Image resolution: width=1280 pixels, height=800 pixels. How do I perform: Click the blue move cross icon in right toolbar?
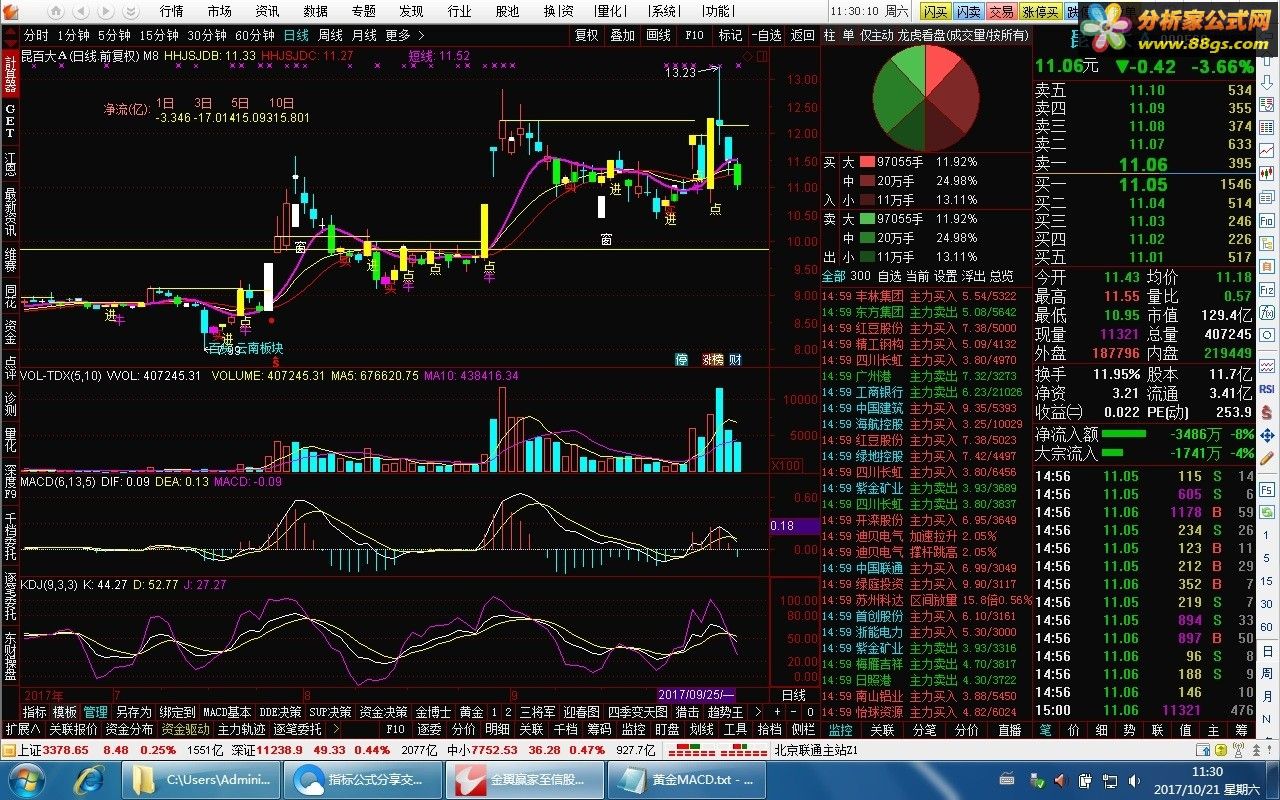point(1267,436)
